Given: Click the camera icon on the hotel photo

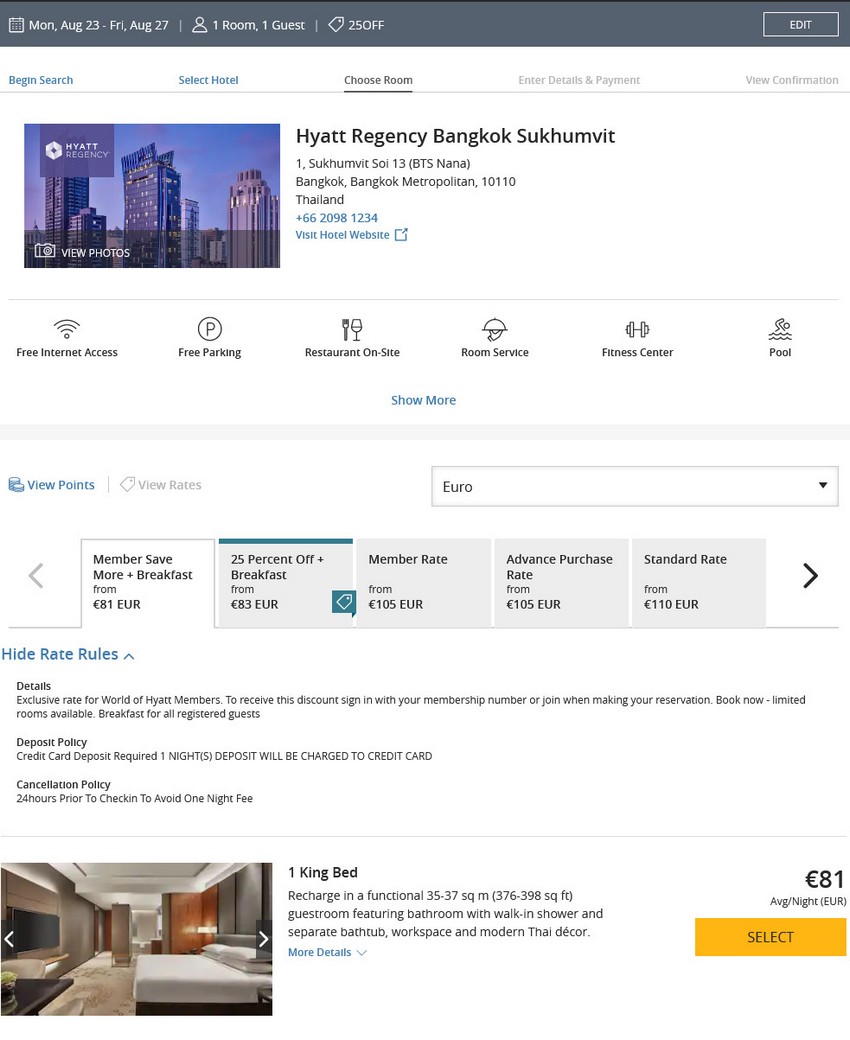Looking at the screenshot, I should (x=44, y=251).
